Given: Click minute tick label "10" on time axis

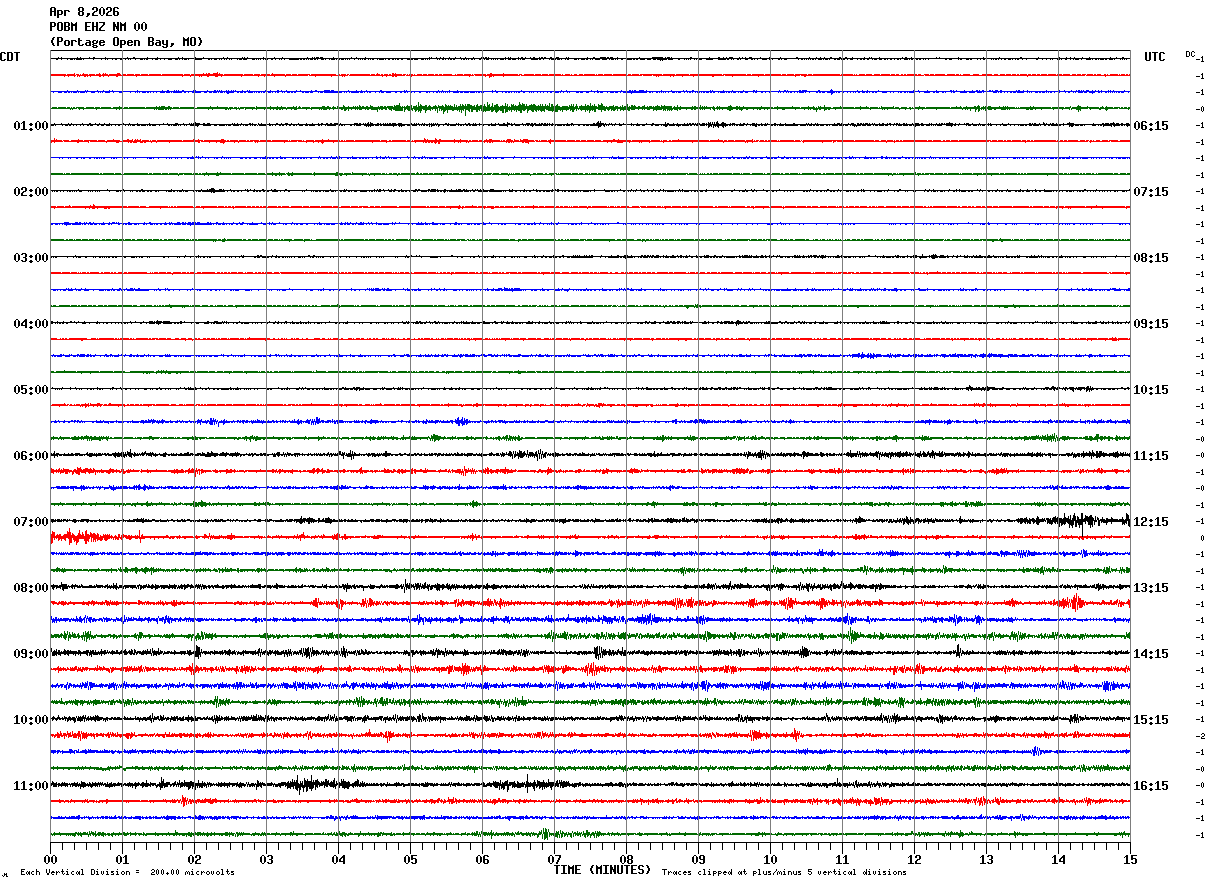Looking at the screenshot, I should (x=770, y=859).
